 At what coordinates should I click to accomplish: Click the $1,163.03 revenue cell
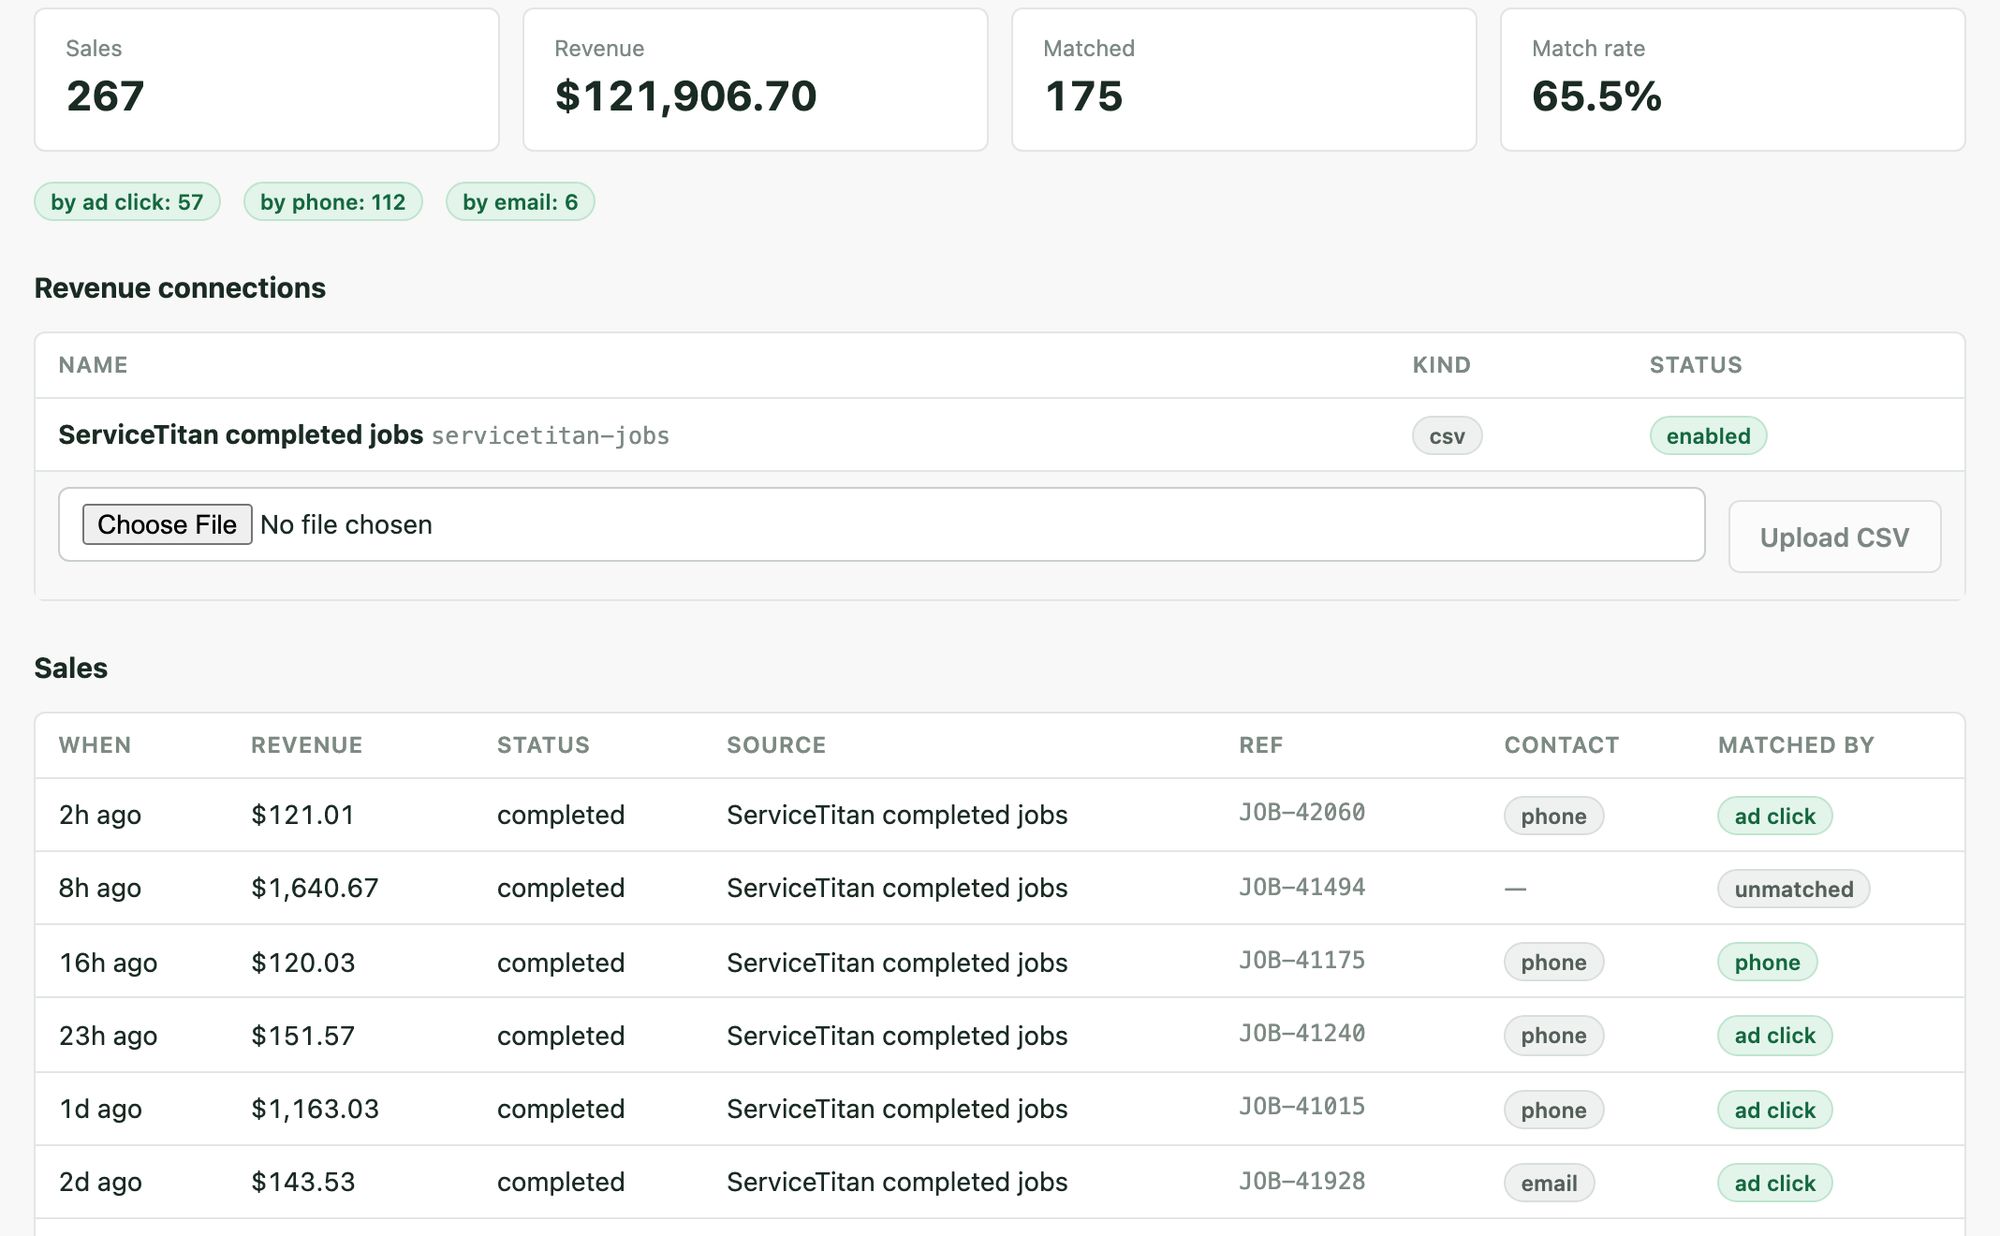coord(315,1109)
